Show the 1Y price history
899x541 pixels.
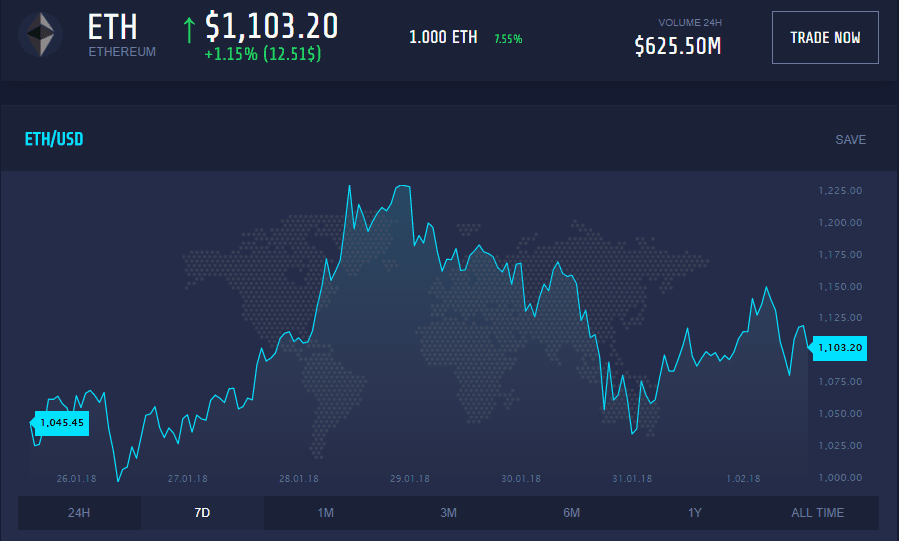(694, 513)
